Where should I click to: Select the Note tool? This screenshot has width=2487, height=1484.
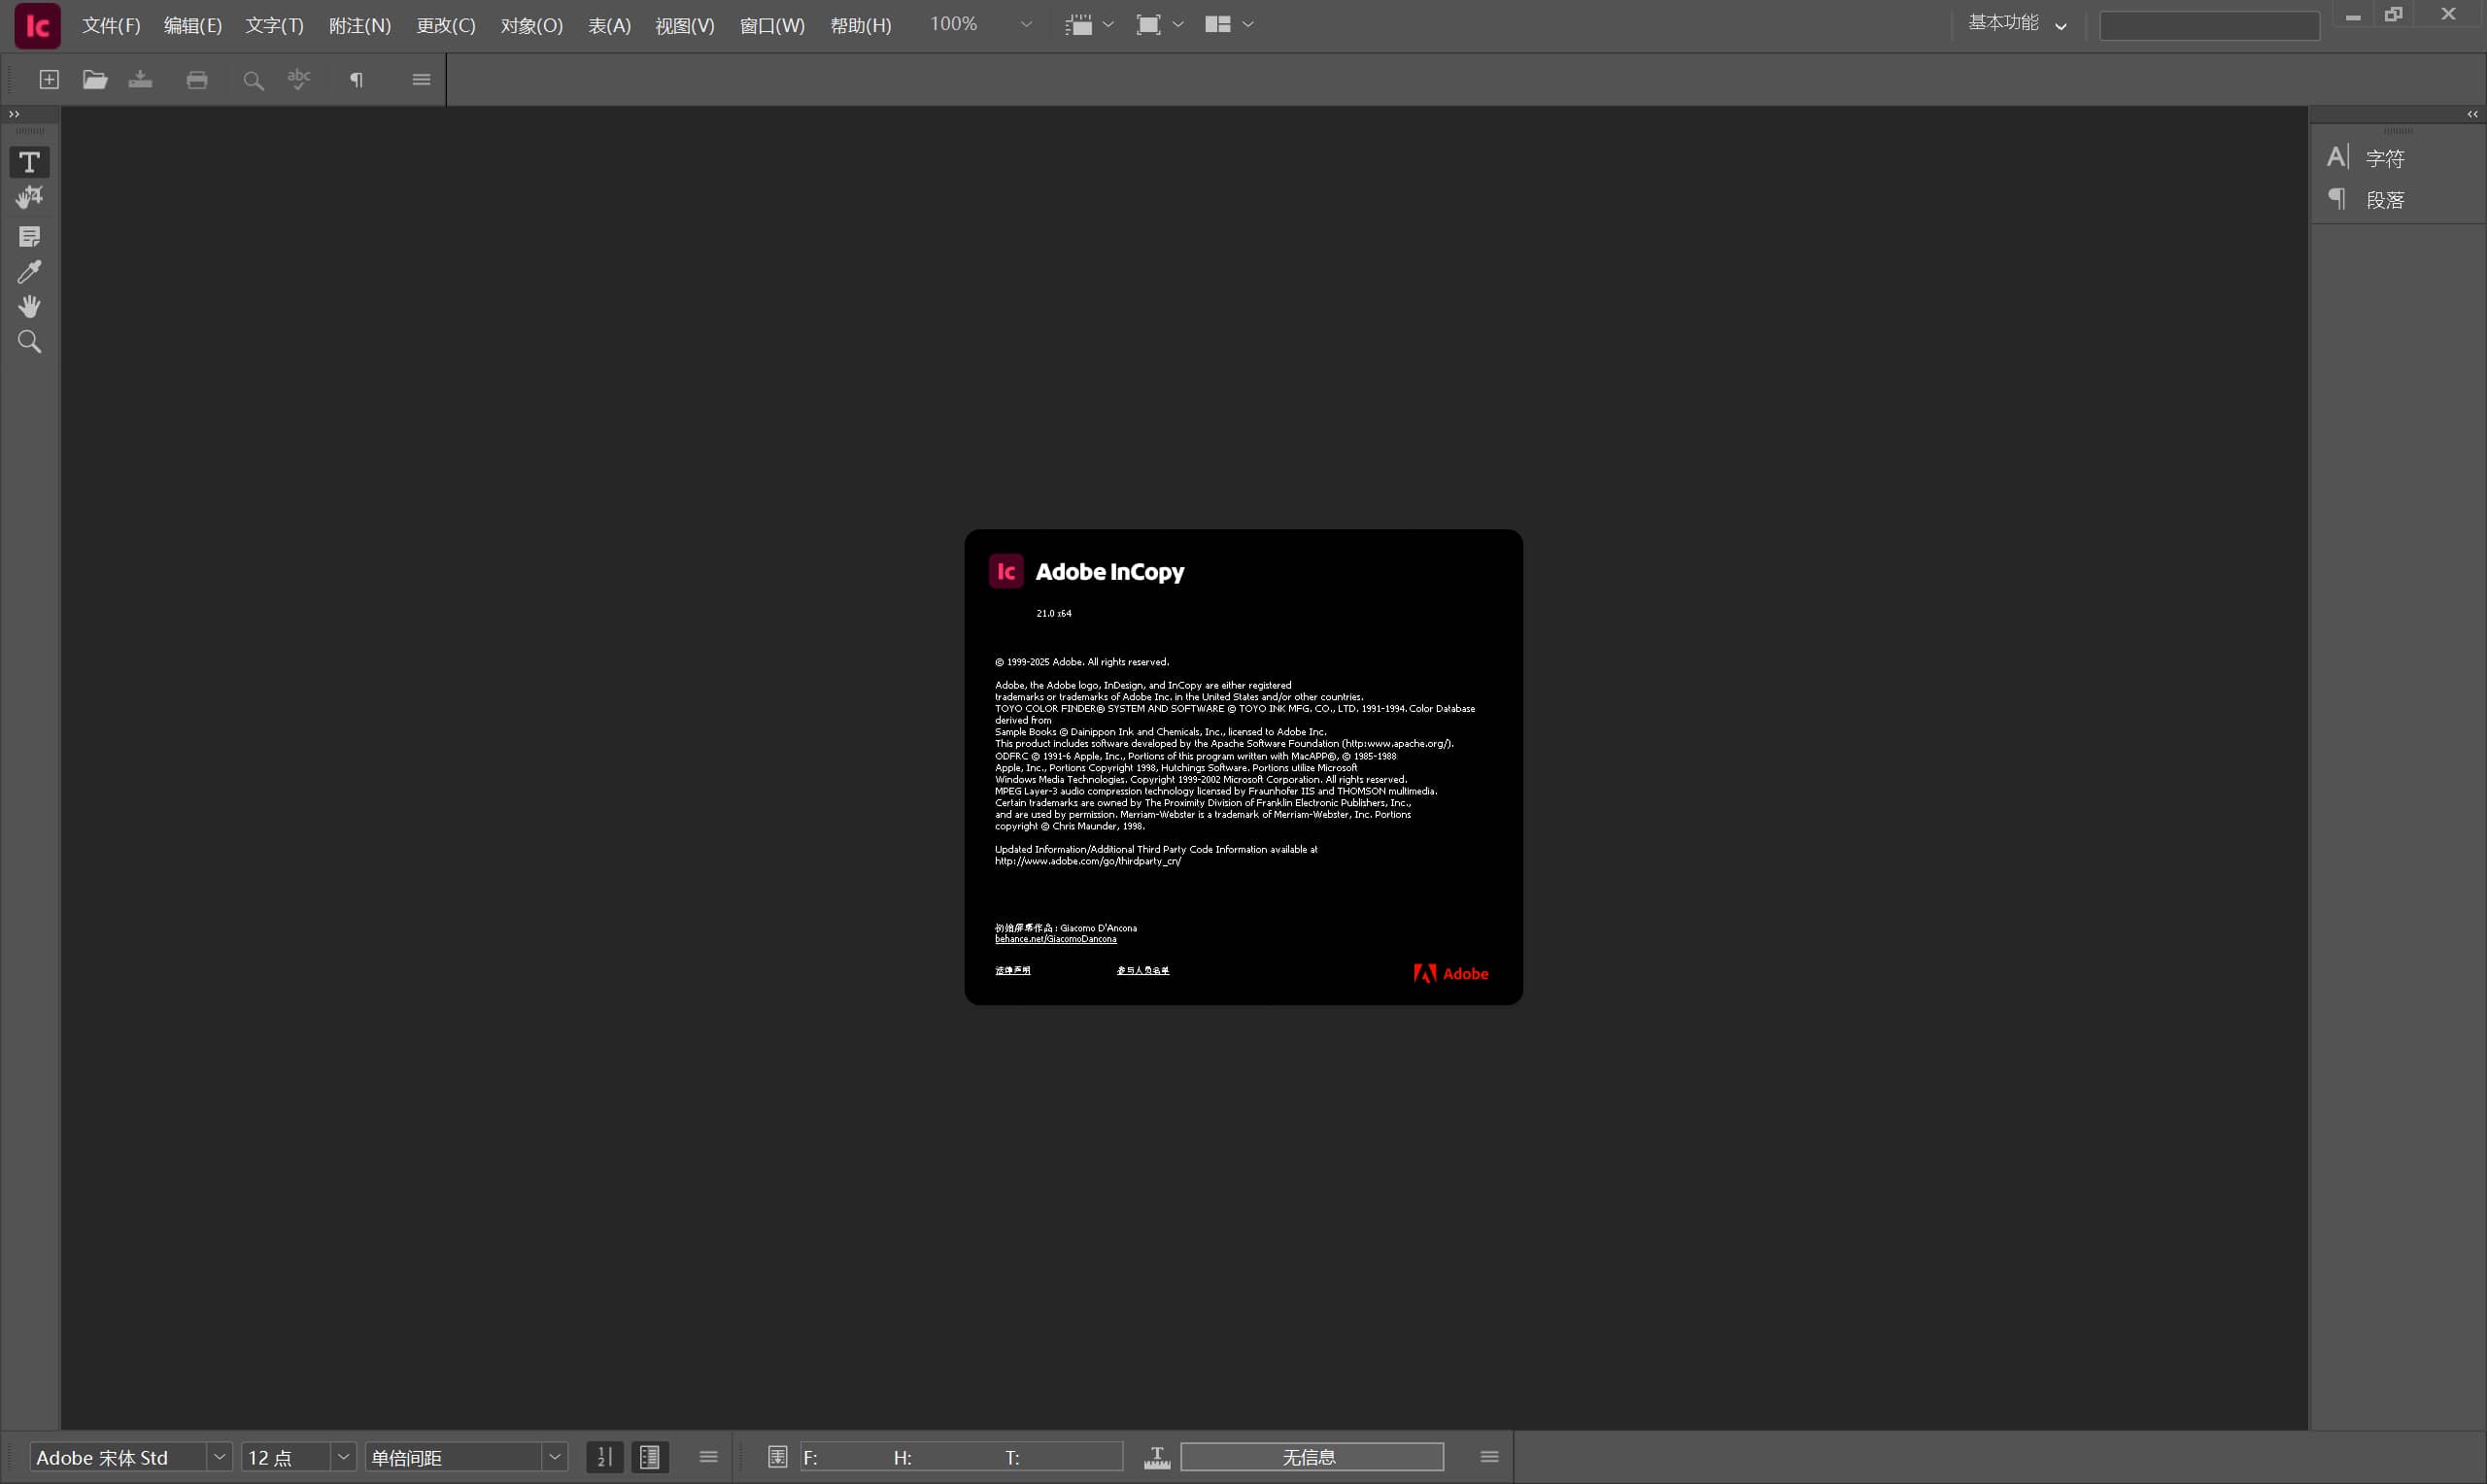tap(29, 237)
